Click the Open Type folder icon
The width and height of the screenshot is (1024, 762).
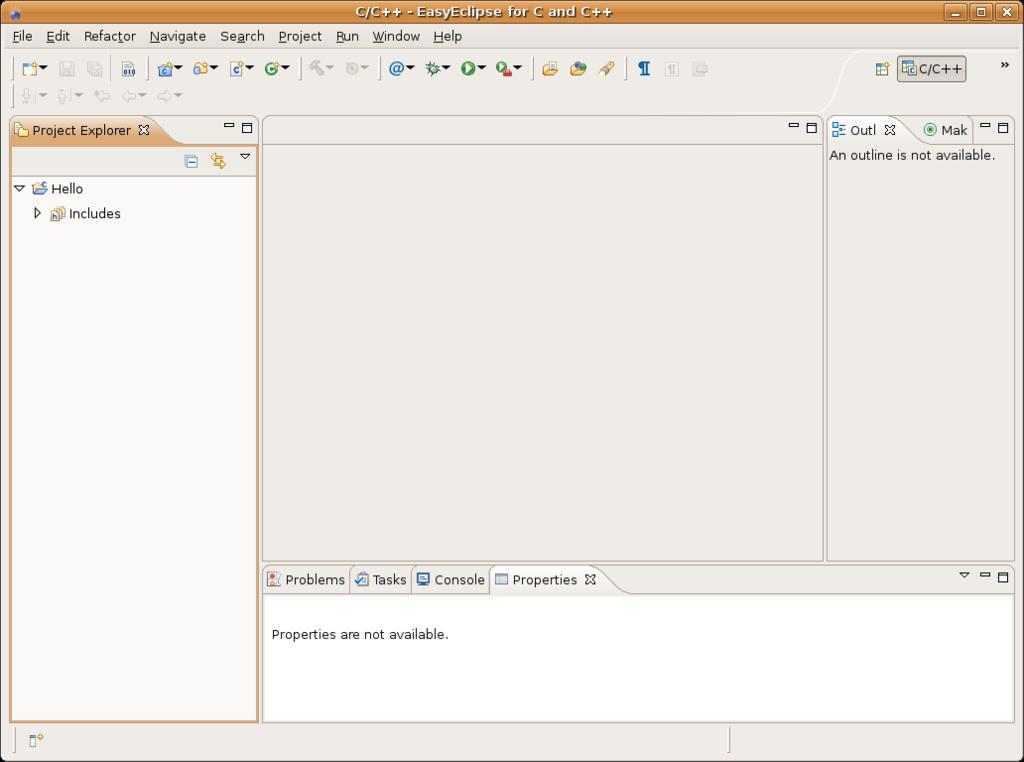pyautogui.click(x=549, y=69)
